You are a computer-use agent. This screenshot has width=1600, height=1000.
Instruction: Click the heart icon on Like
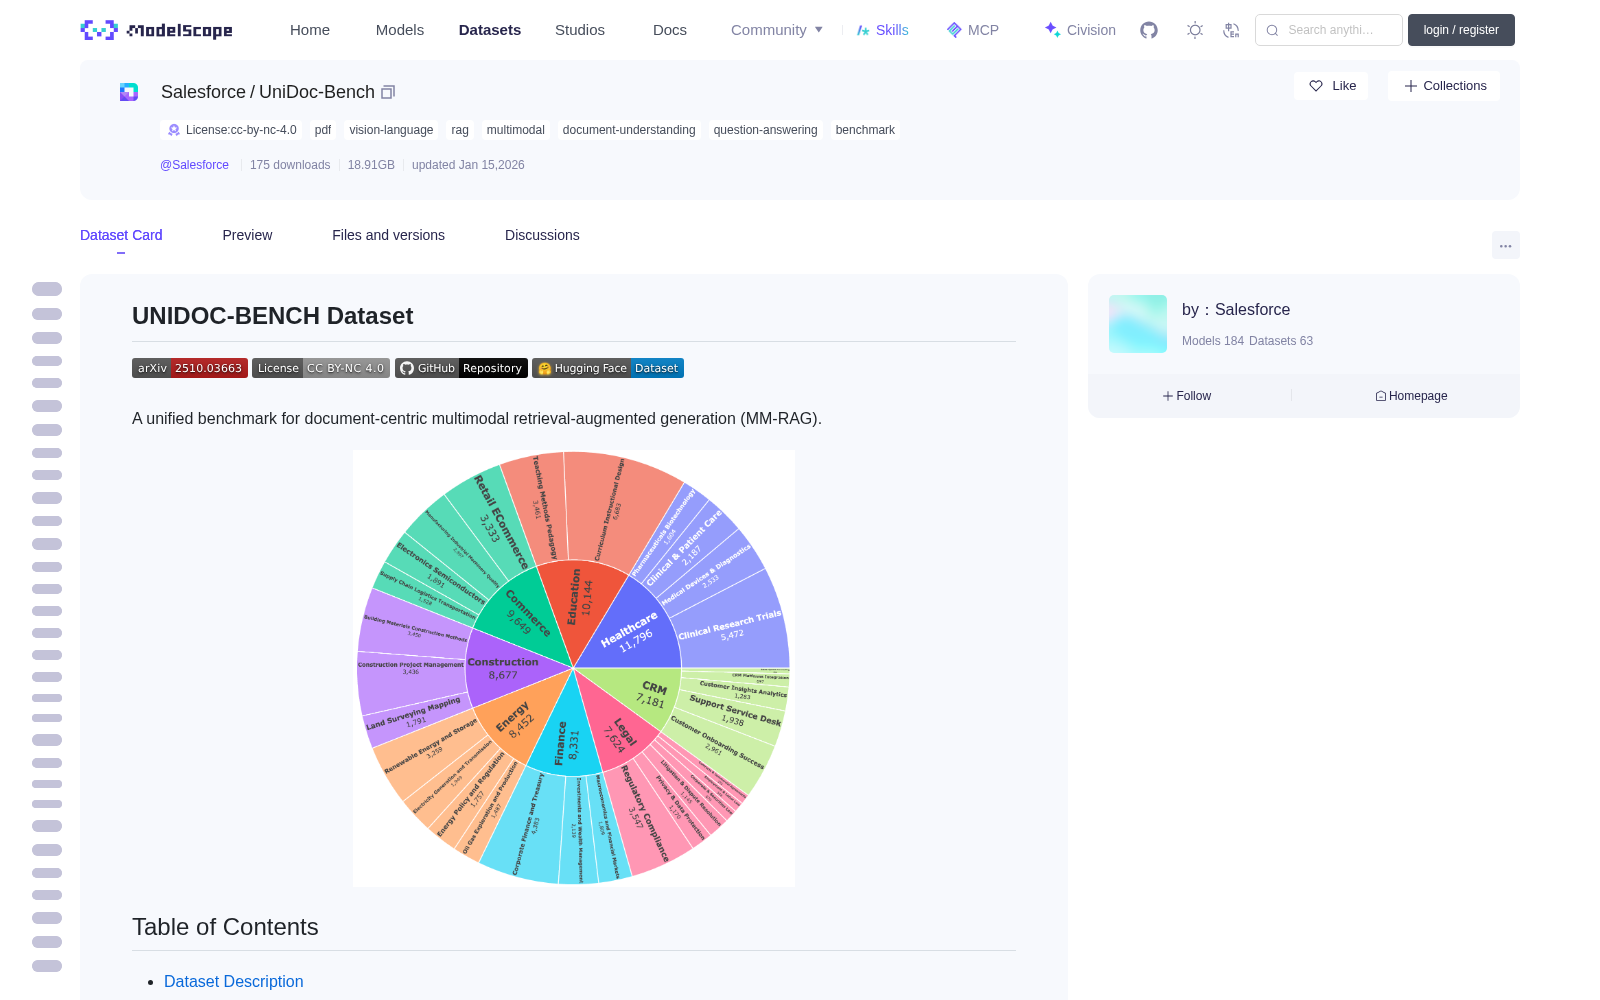click(x=1316, y=86)
